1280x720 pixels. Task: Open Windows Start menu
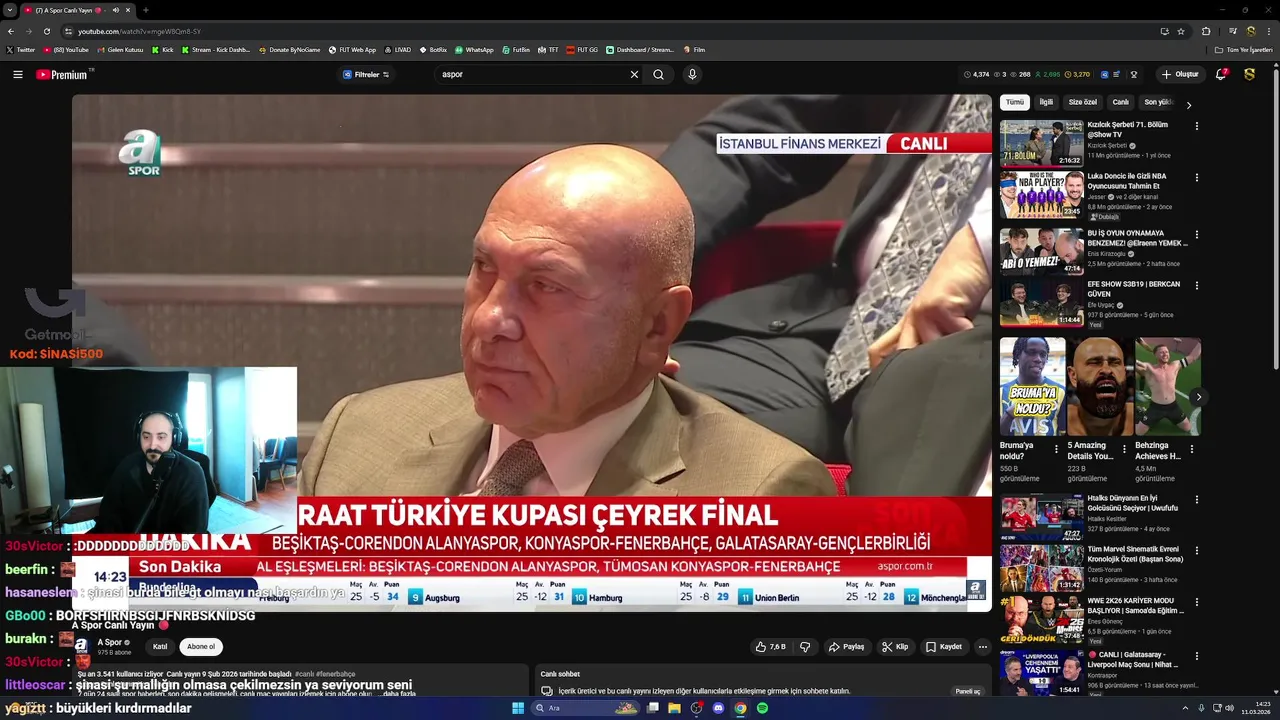coord(518,708)
